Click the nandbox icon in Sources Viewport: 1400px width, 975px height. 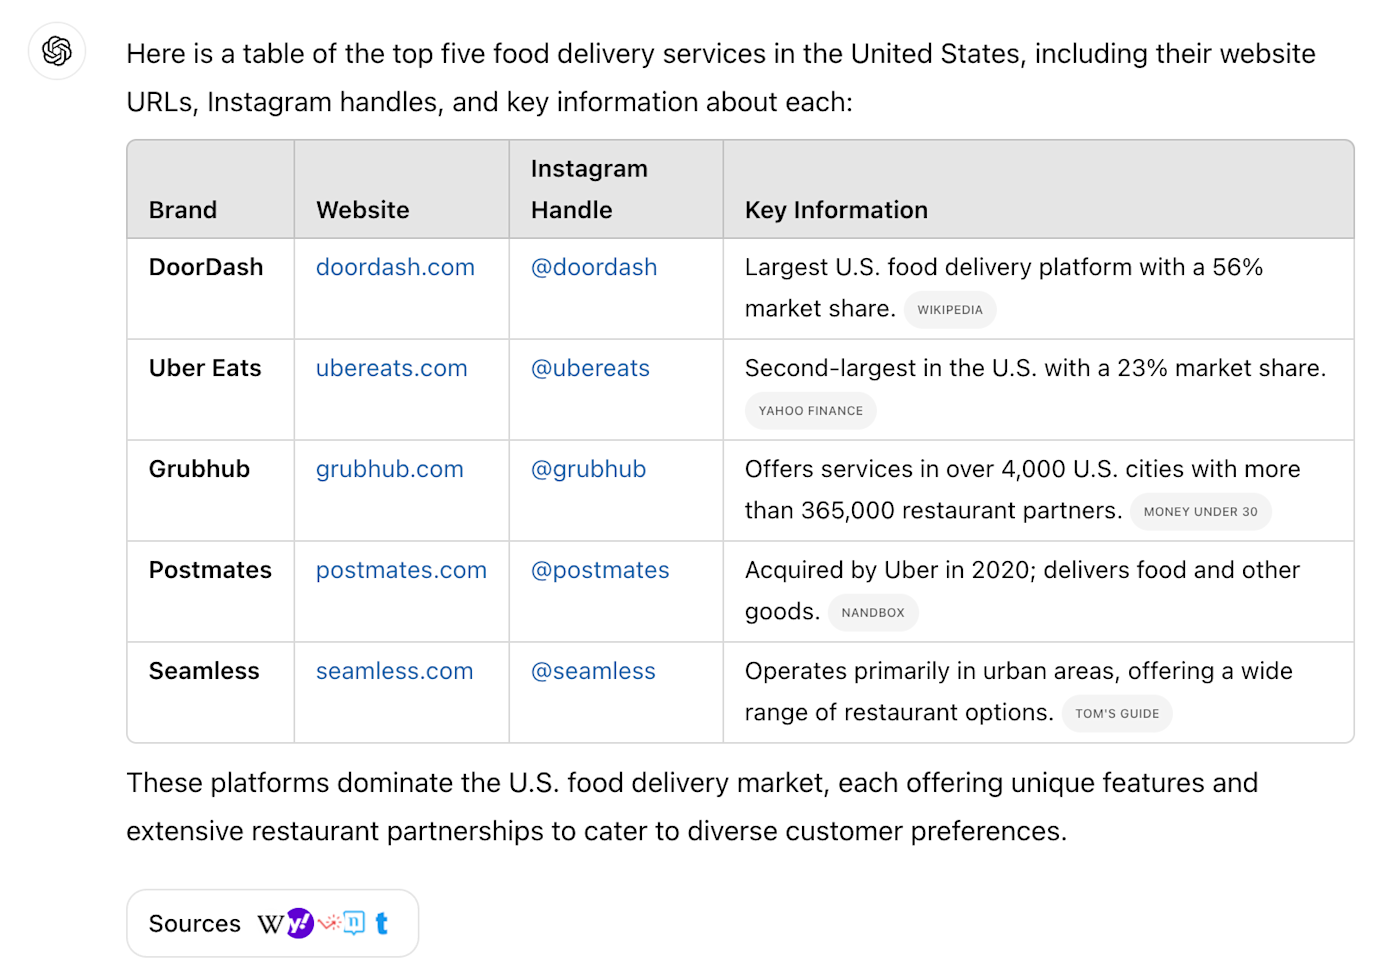coord(354,923)
